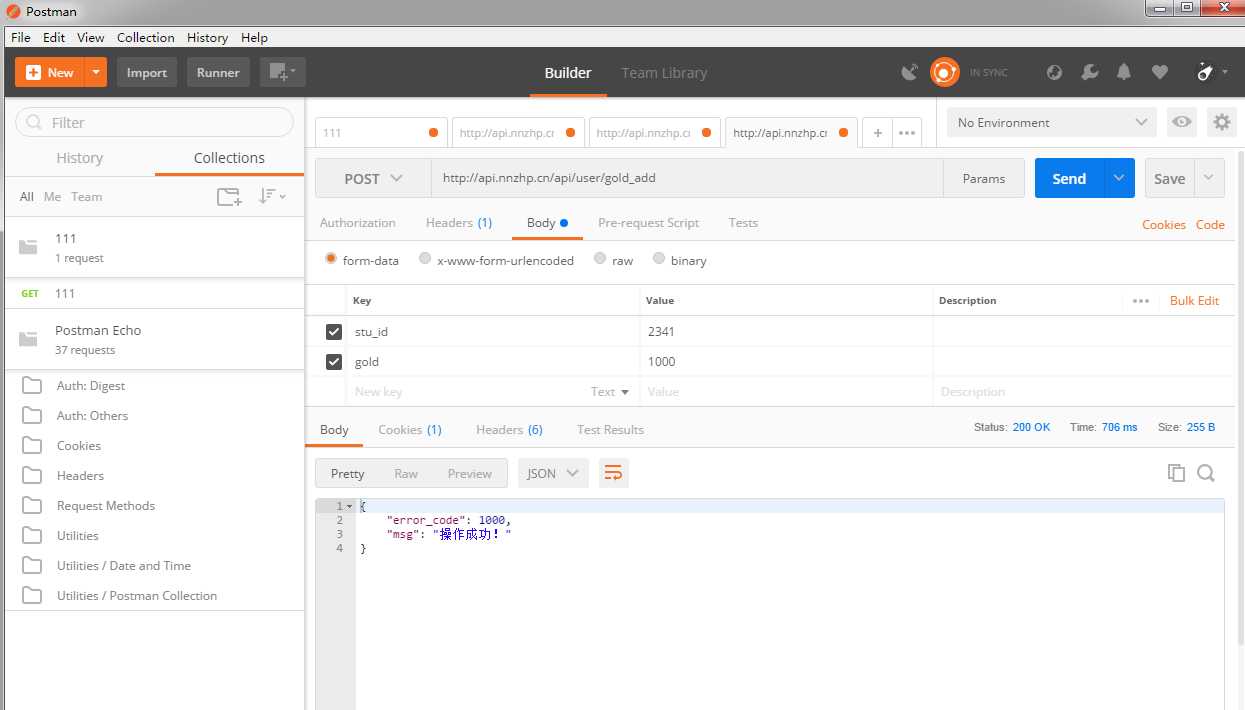The width and height of the screenshot is (1245, 710).
Task: Switch to the Team Library tab
Action: coord(664,73)
